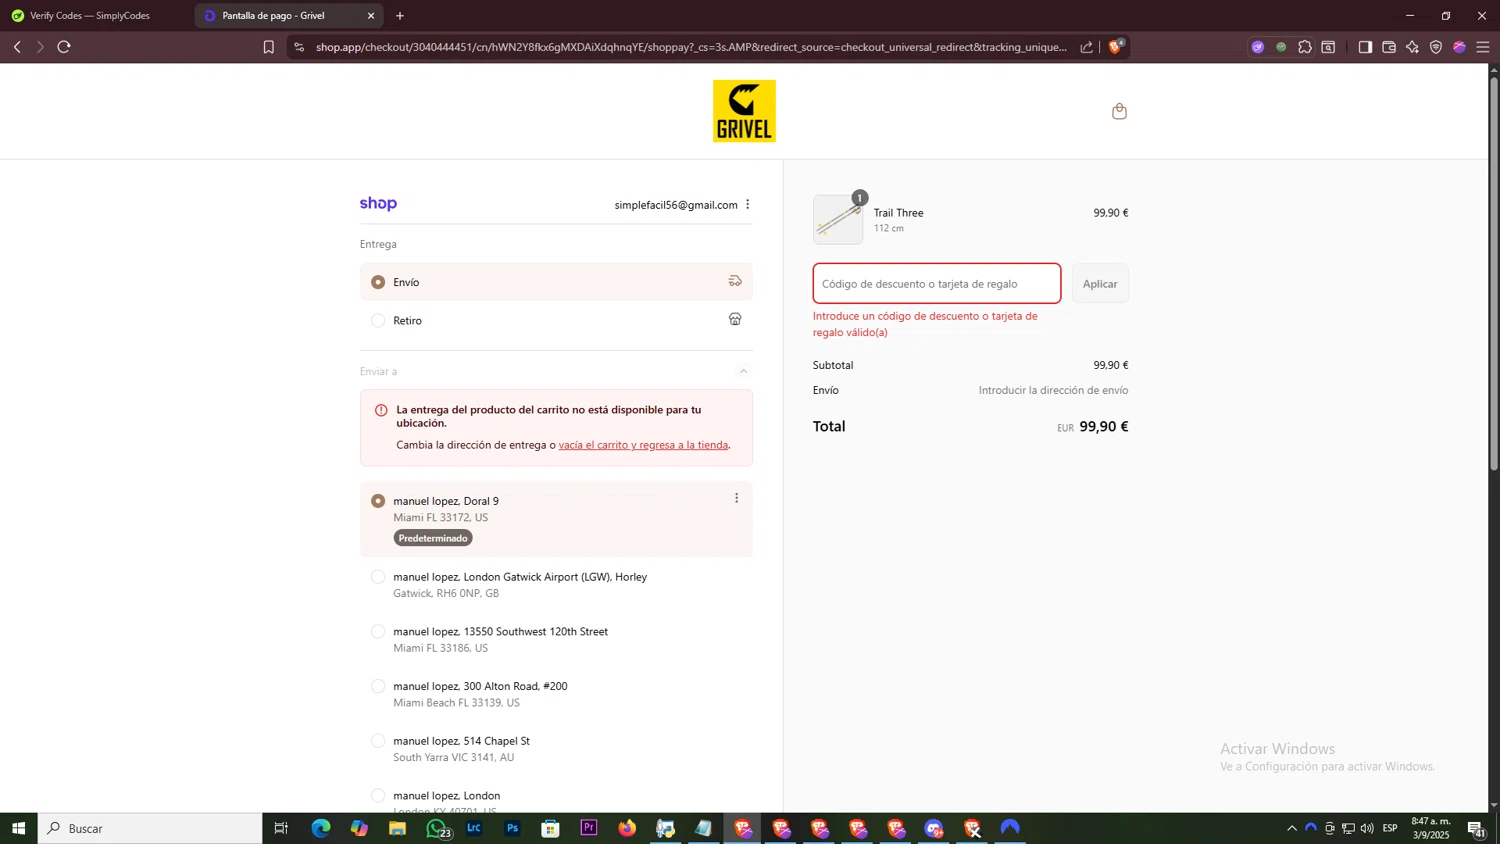Open File Explorer from taskbar
1500x844 pixels.
397,828
